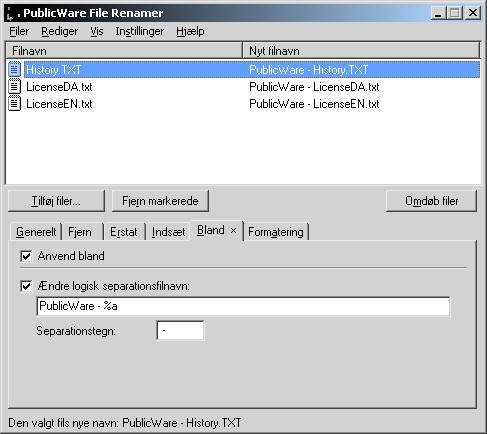Image resolution: width=487 pixels, height=434 pixels.
Task: Uncheck the Anvend bland checkbox
Action: 26,256
